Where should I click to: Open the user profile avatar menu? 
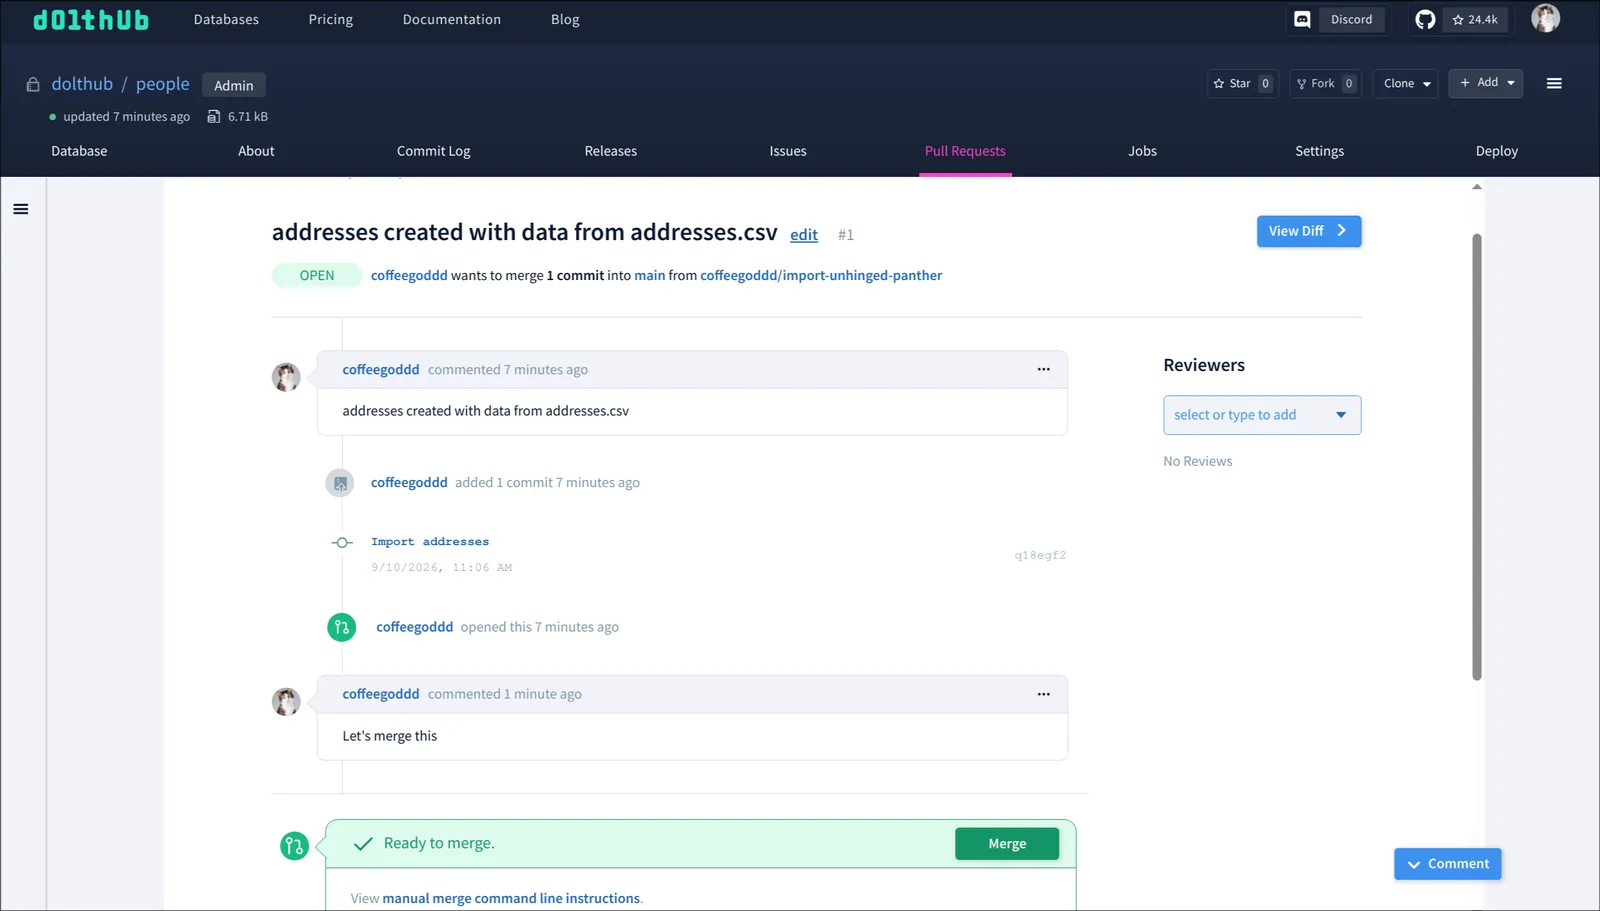click(x=1545, y=19)
